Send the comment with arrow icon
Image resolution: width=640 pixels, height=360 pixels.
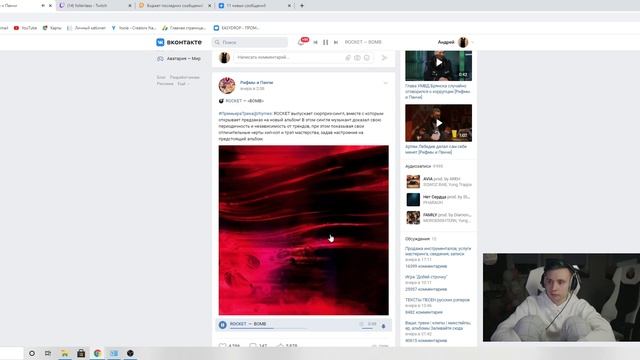tap(384, 58)
